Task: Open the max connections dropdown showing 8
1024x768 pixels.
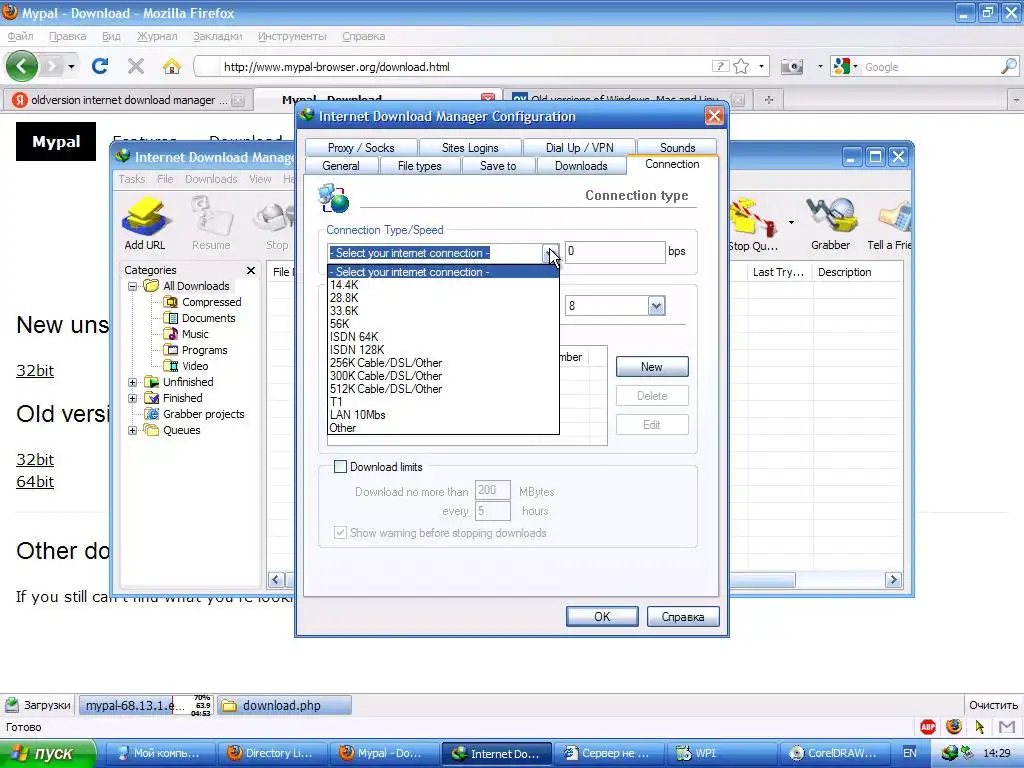Action: tap(656, 306)
